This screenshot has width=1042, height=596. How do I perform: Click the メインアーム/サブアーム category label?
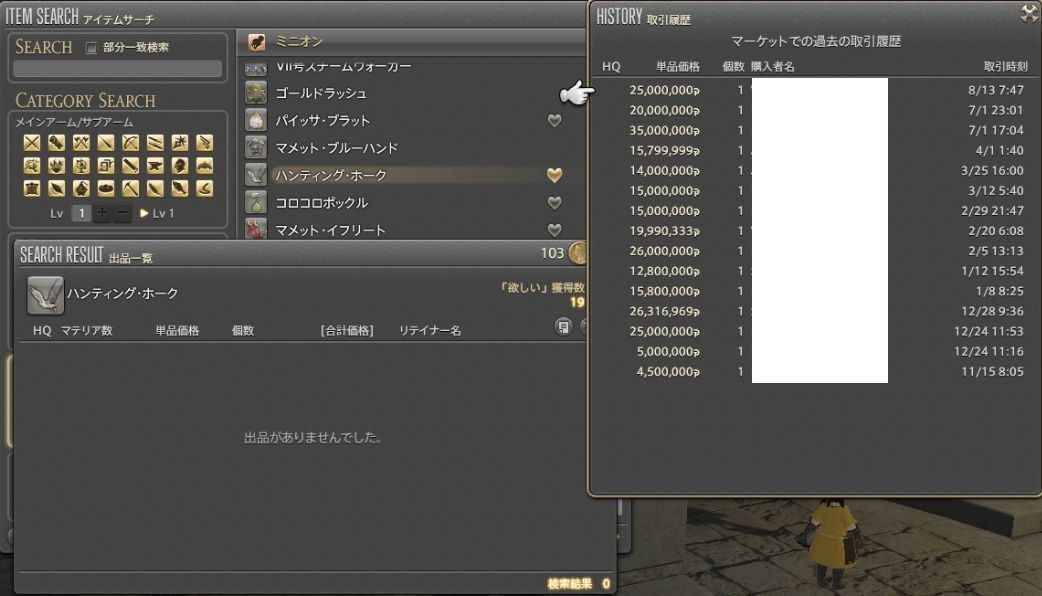[x=74, y=122]
